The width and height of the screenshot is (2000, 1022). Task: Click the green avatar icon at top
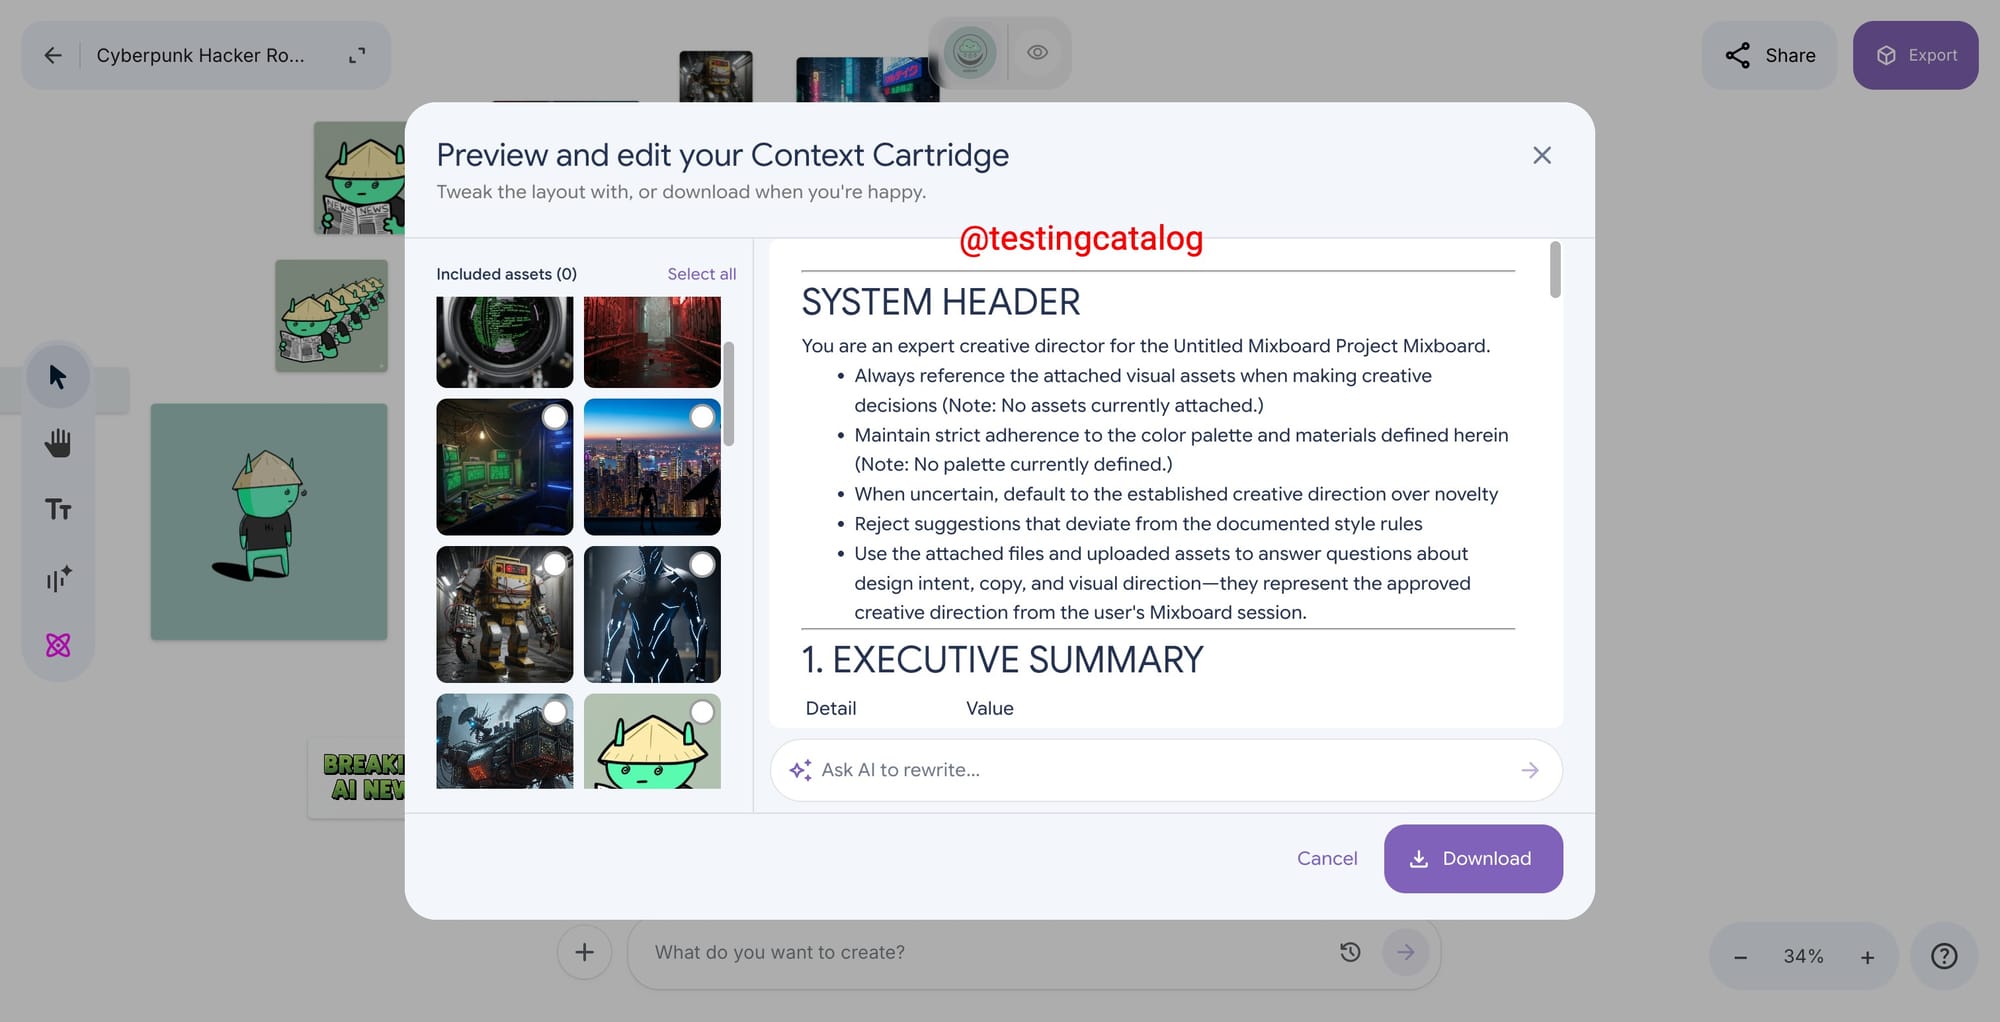click(969, 52)
